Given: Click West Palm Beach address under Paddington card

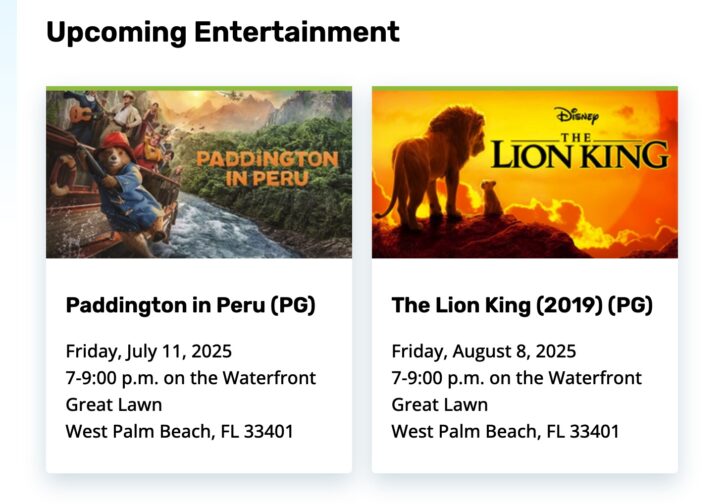Looking at the screenshot, I should pos(179,432).
